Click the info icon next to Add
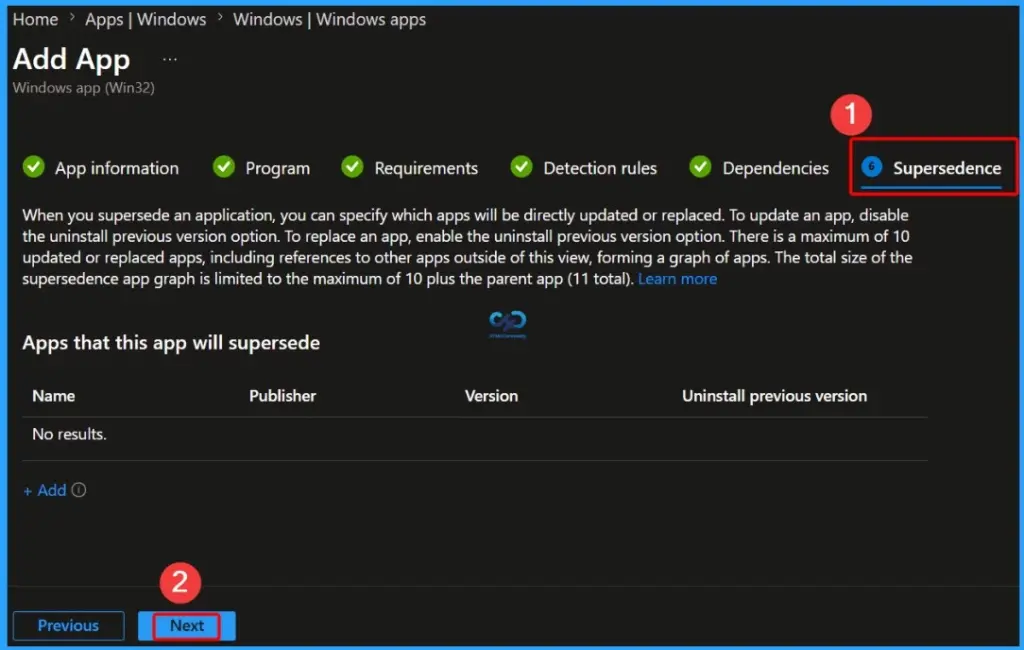Screen dimensions: 1024x650 [79, 489]
